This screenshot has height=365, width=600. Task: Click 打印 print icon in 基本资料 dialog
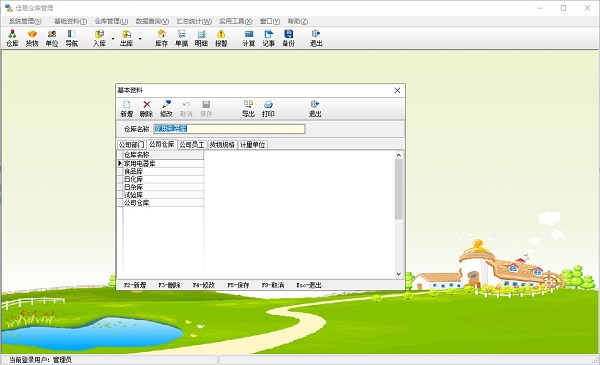point(268,109)
